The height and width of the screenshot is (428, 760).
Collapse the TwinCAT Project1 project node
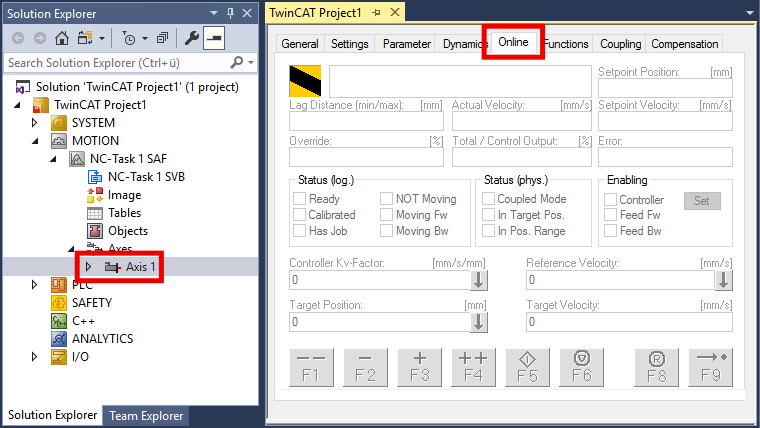click(x=17, y=105)
